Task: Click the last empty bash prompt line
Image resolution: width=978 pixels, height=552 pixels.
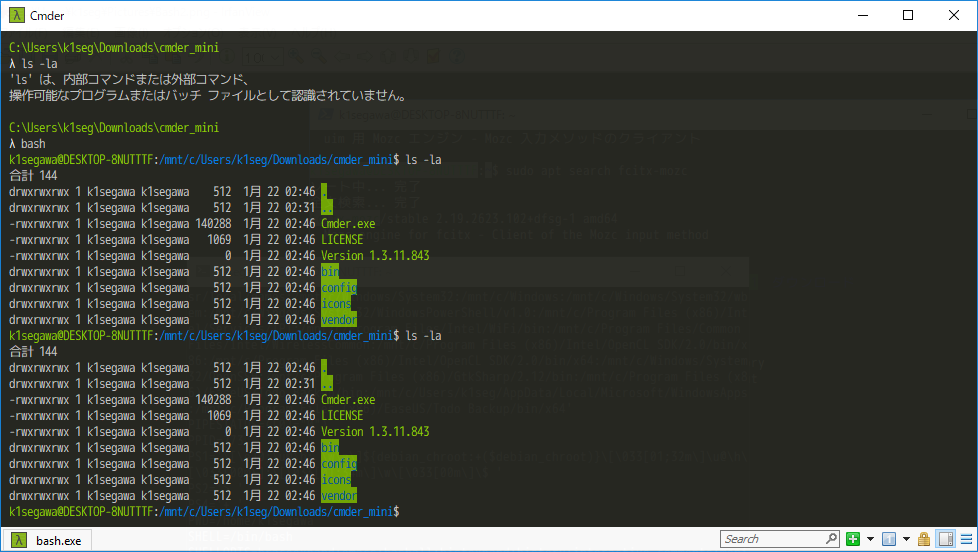Action: [204, 511]
